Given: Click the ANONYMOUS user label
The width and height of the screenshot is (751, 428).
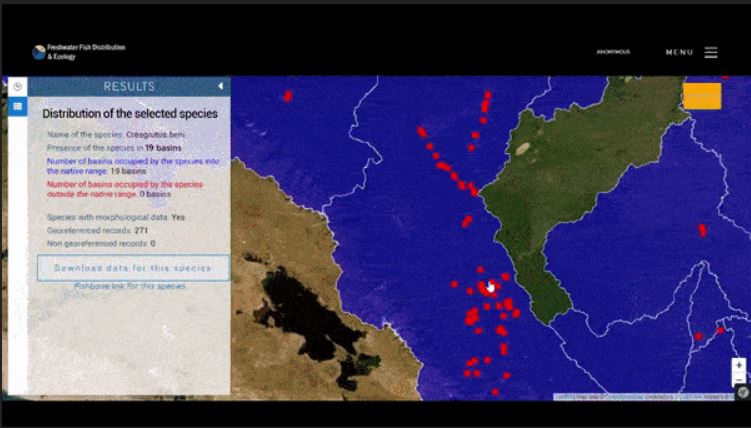Looking at the screenshot, I should point(613,52).
